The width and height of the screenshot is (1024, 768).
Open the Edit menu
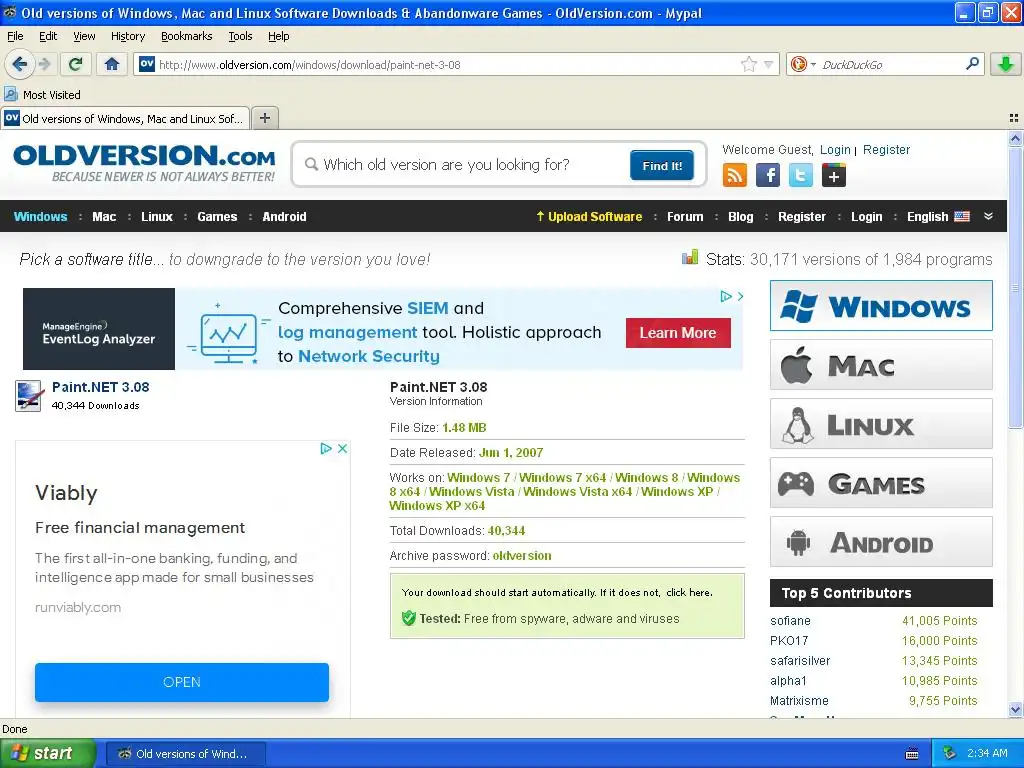(x=48, y=36)
